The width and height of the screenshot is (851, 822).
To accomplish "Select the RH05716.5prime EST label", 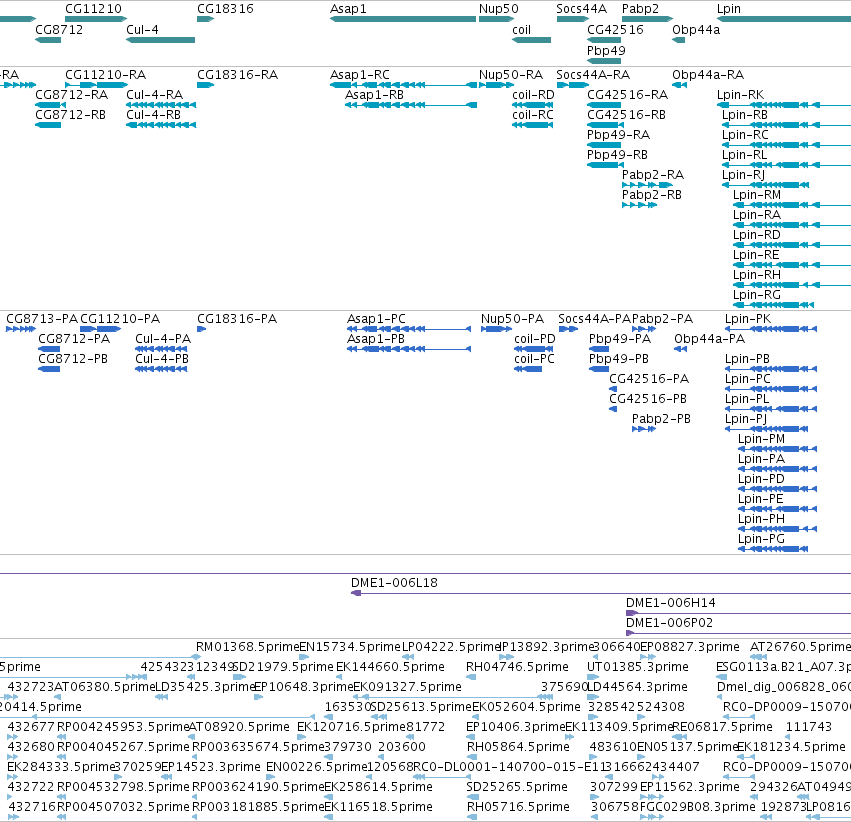I will coord(518,807).
